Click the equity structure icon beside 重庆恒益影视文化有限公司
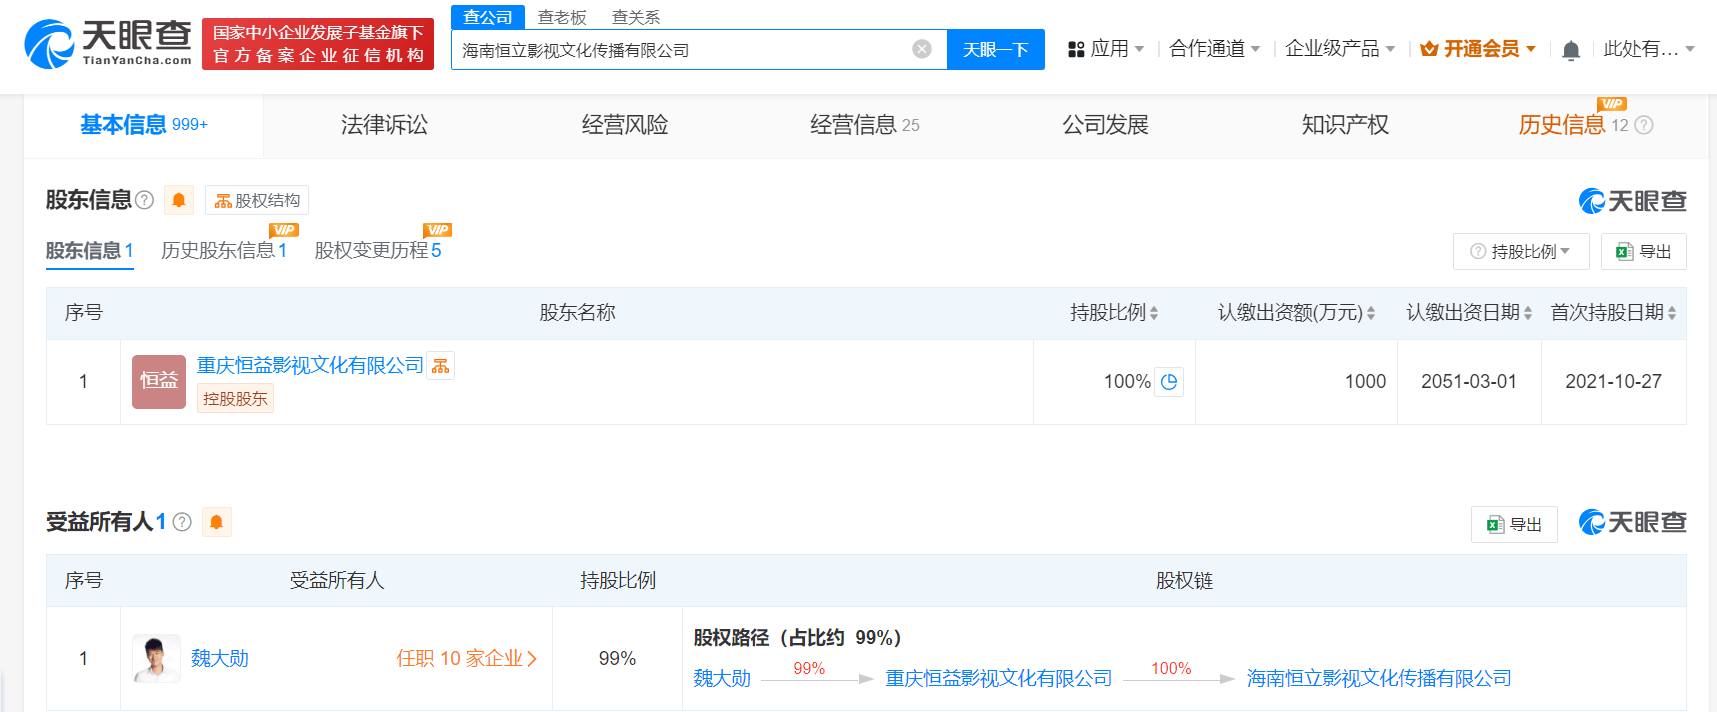Screen dimensions: 1717x712 (440, 366)
